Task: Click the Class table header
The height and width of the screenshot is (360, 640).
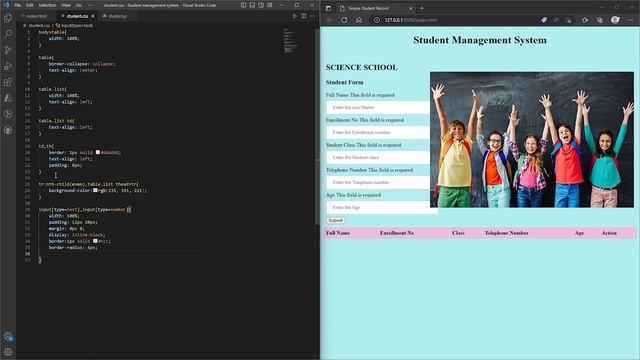Action: (458, 233)
